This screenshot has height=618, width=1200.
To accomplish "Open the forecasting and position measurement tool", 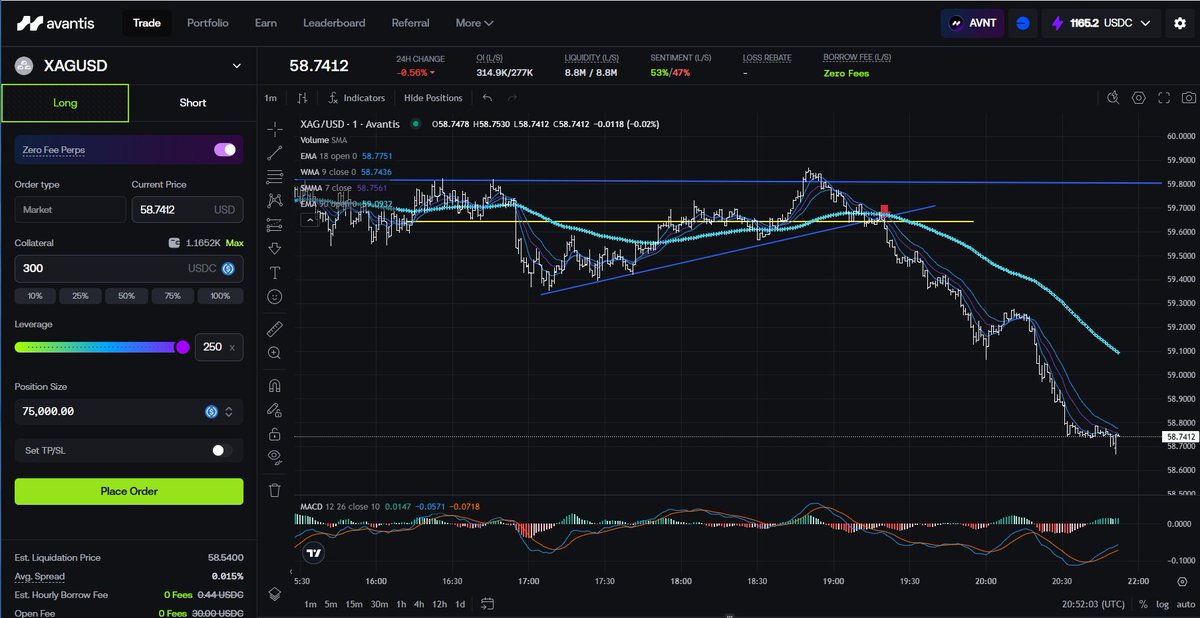I will point(275,224).
